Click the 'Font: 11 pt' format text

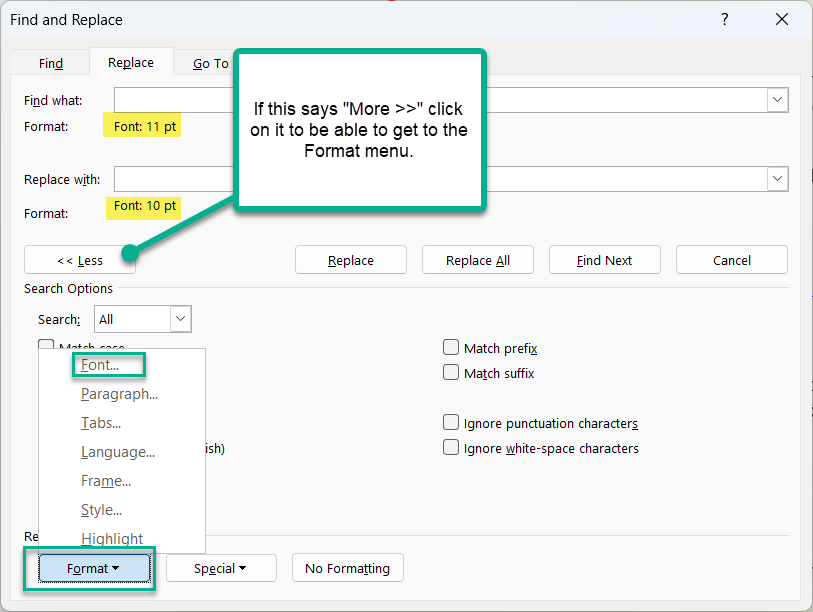tap(145, 127)
